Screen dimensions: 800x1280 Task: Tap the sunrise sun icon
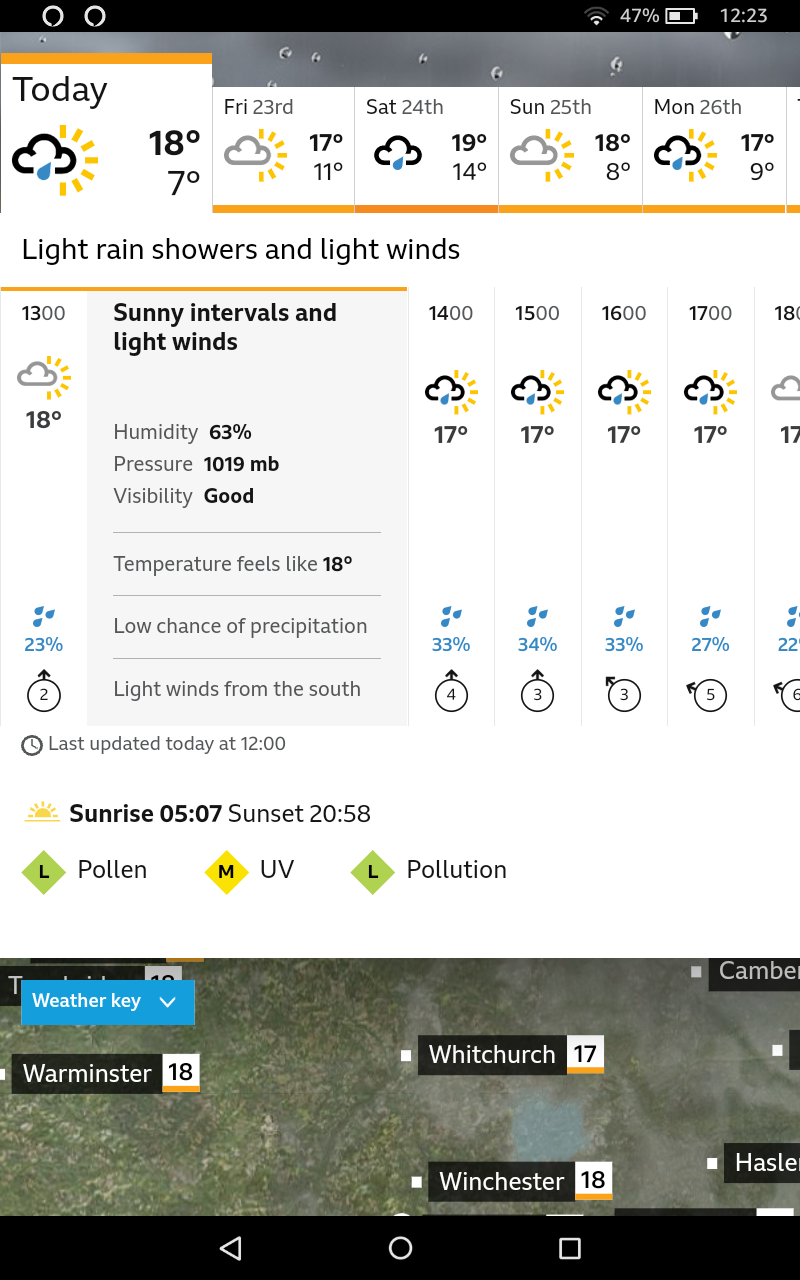point(42,813)
